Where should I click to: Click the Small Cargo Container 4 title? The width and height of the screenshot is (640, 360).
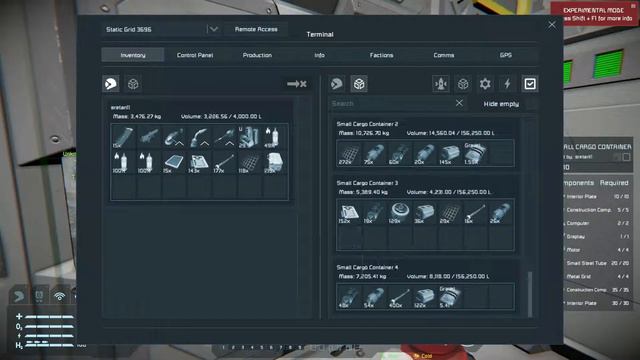click(x=367, y=267)
